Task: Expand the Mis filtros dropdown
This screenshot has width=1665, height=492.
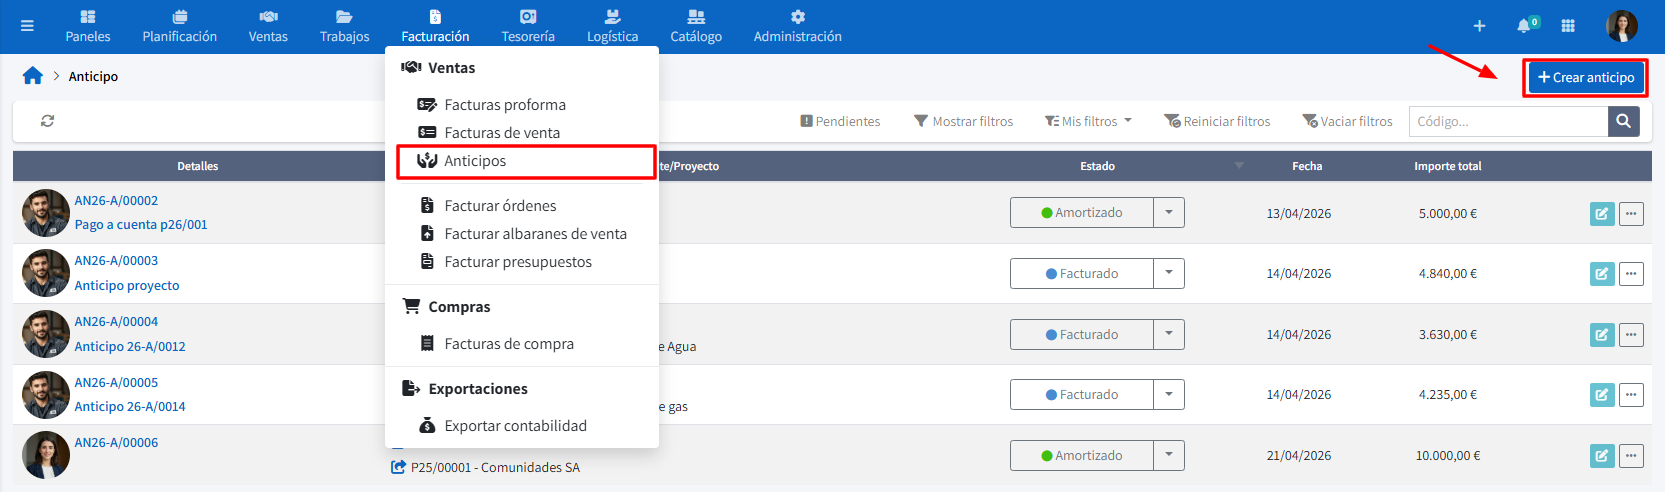Action: 1088,121
